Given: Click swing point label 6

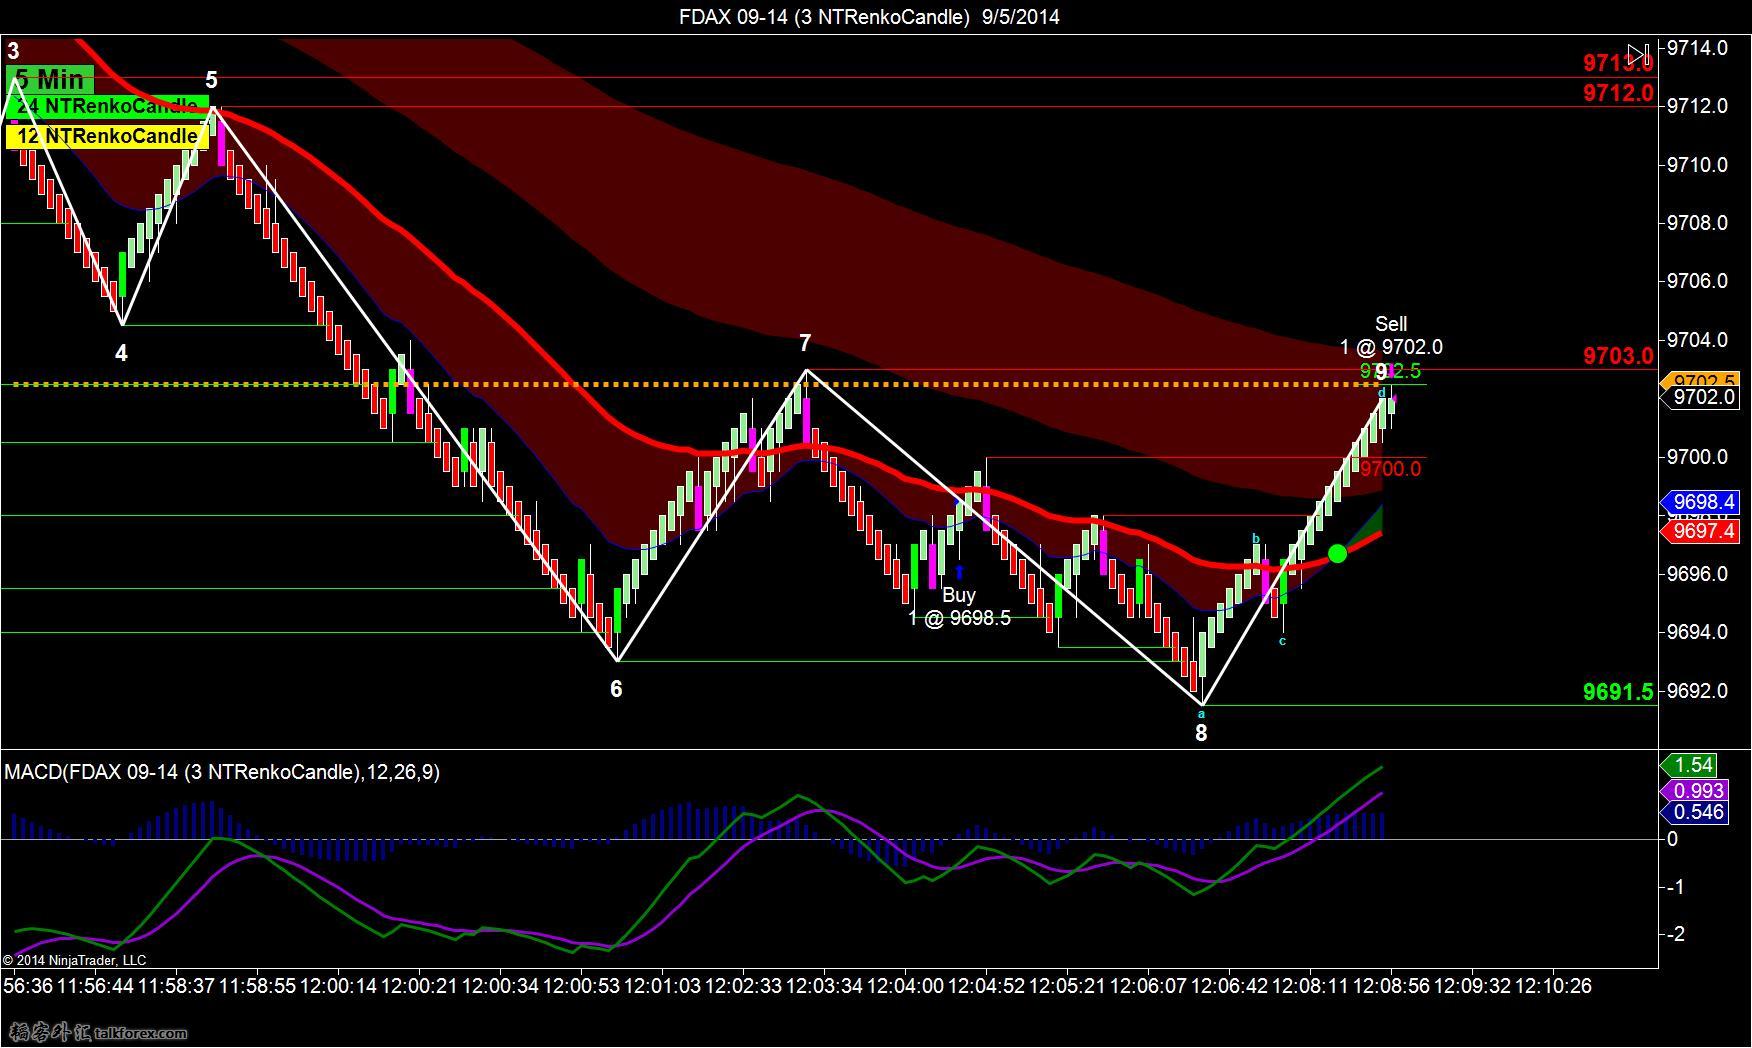Looking at the screenshot, I should 616,689.
